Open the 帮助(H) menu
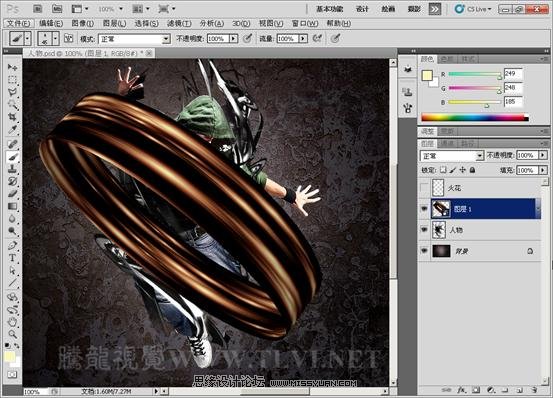Image resolution: width=553 pixels, height=398 pixels. coord(339,23)
